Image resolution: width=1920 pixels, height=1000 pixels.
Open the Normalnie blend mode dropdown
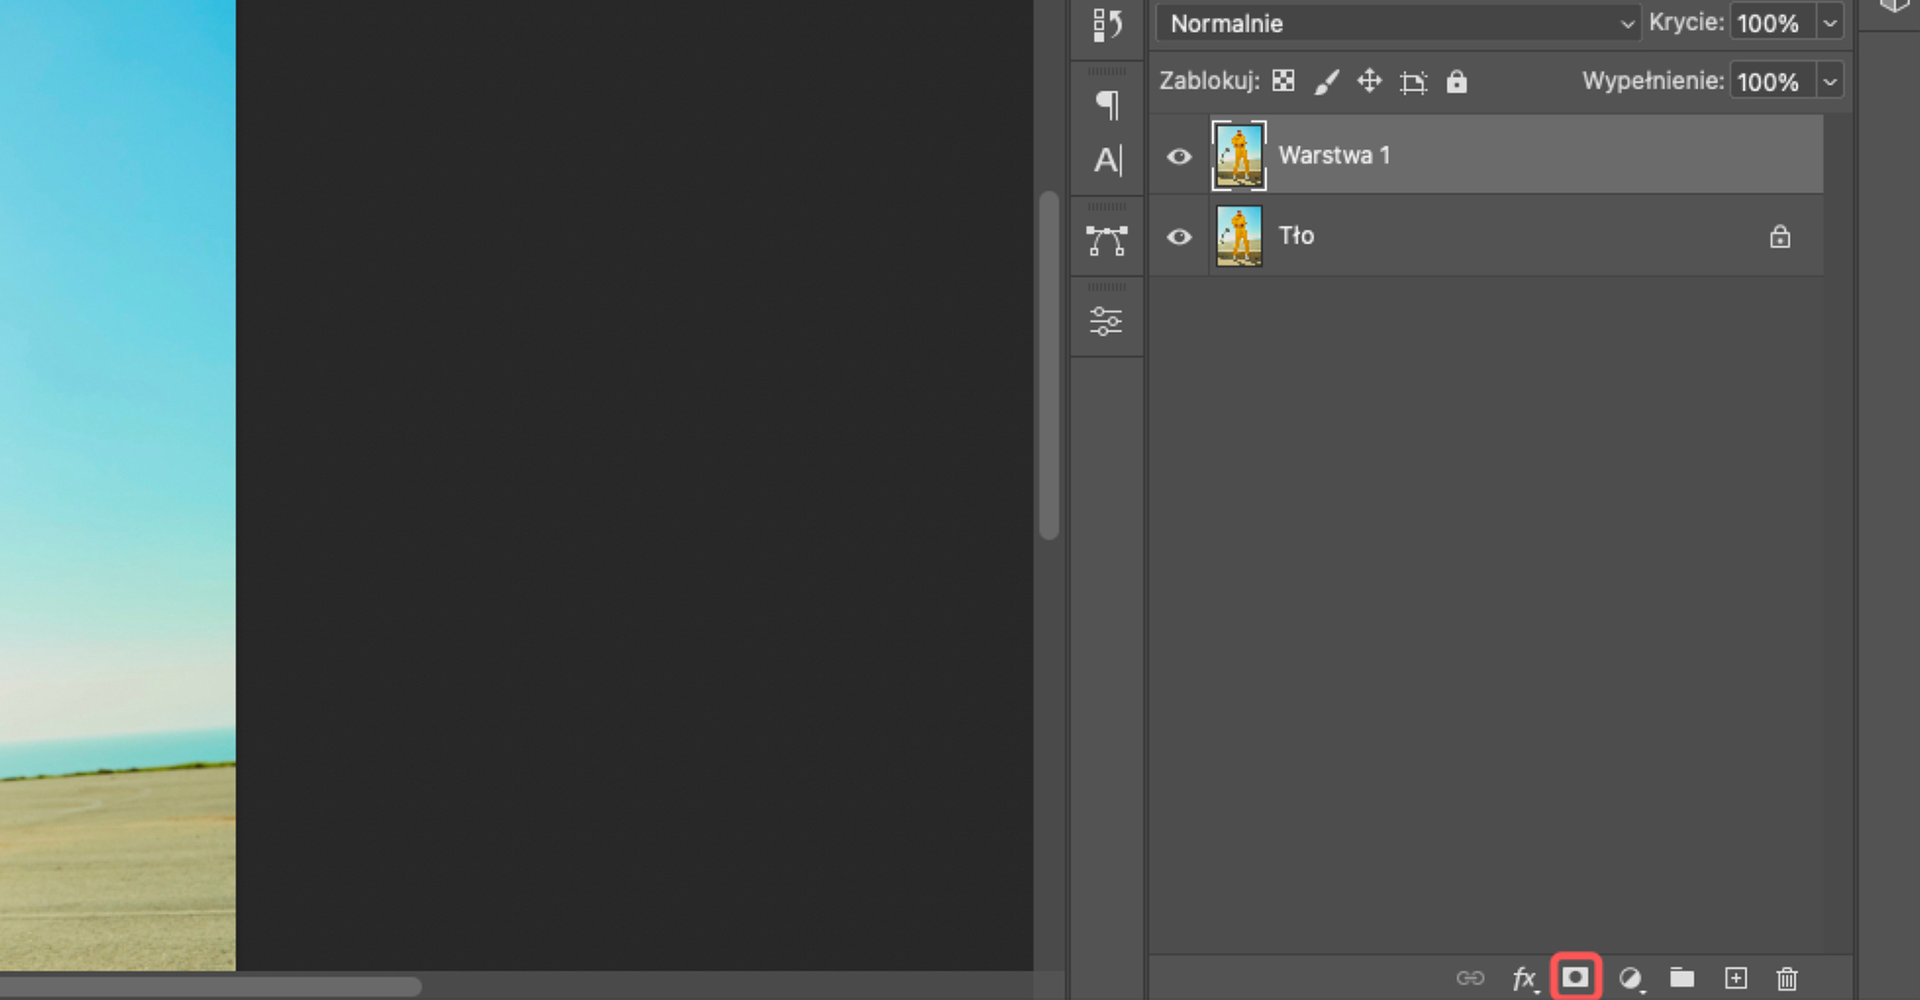[x=1397, y=23]
